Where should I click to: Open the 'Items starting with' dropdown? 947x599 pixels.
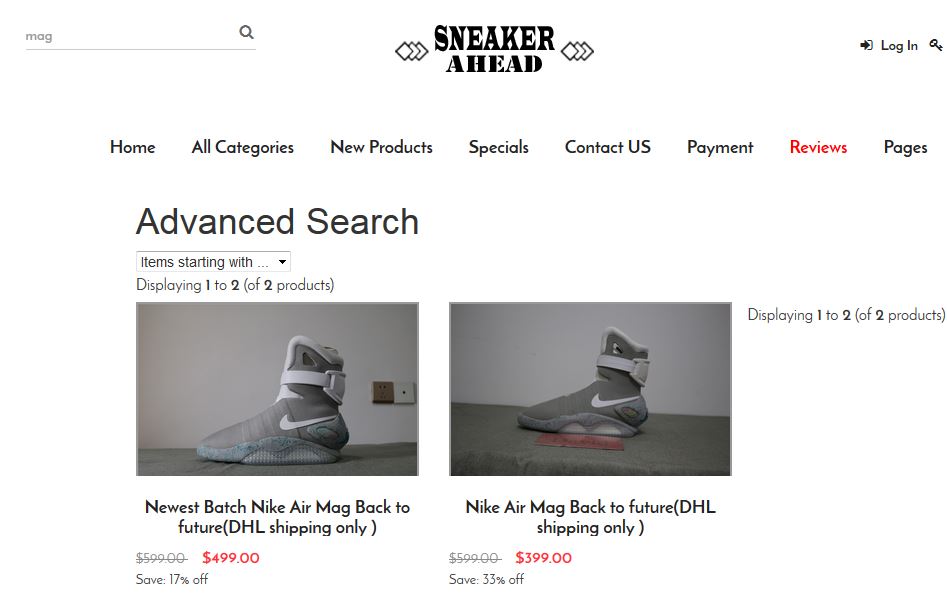pyautogui.click(x=213, y=262)
